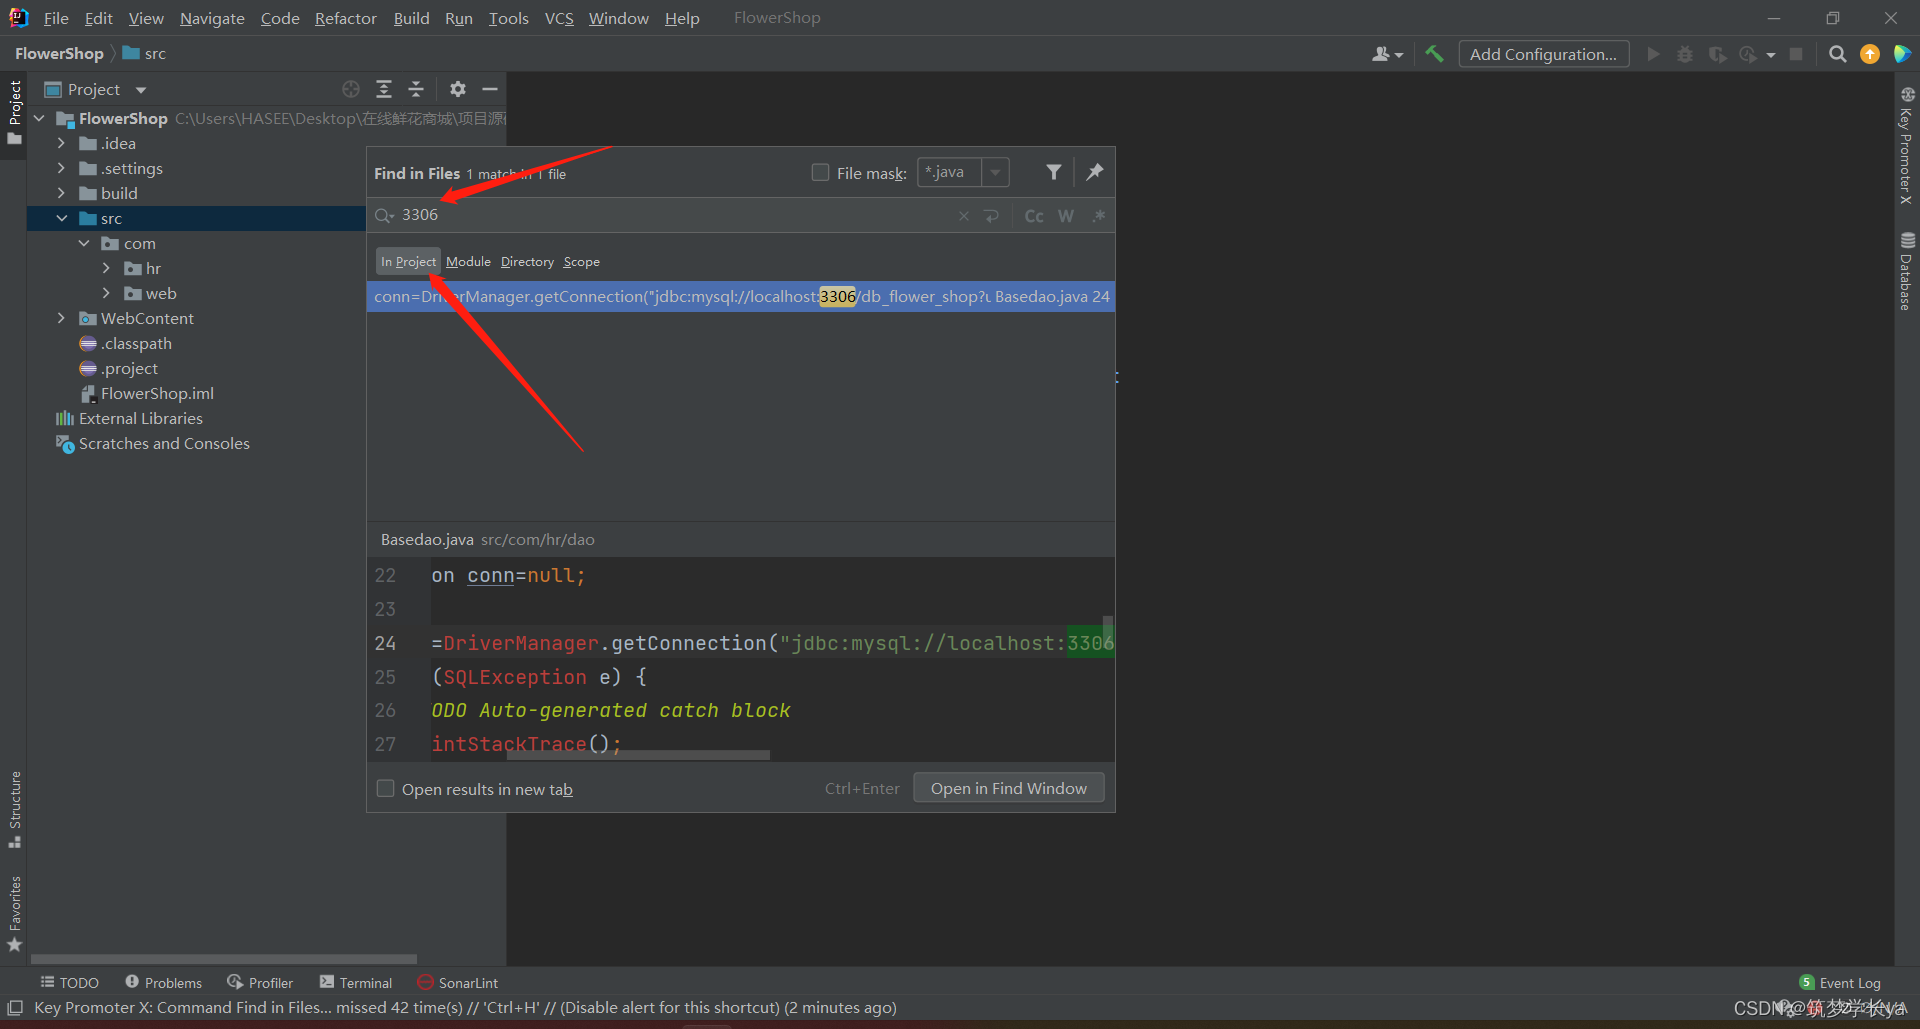Select the Module scope tab

click(x=468, y=261)
